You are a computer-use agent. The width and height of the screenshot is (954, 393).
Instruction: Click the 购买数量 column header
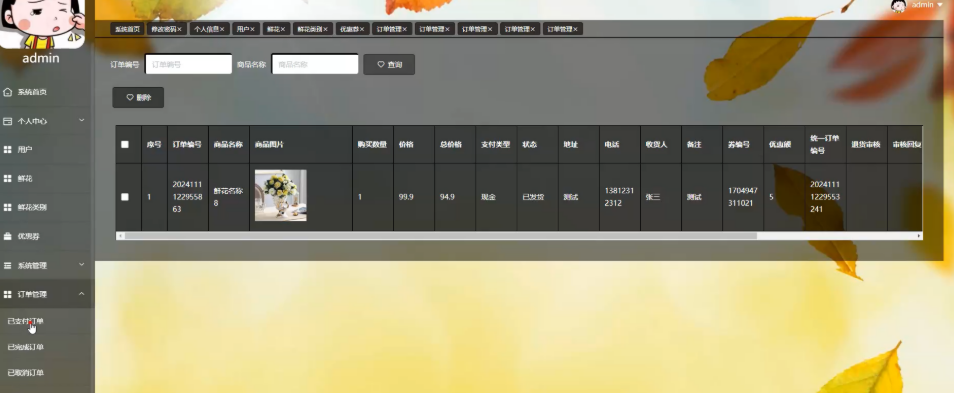[372, 145]
